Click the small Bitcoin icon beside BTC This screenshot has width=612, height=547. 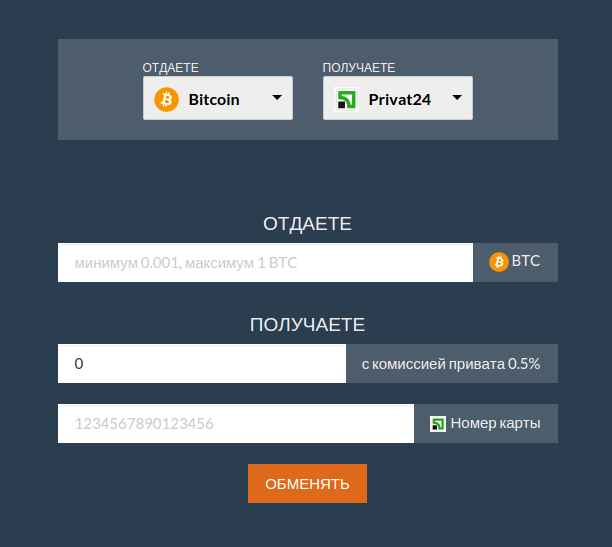point(498,262)
